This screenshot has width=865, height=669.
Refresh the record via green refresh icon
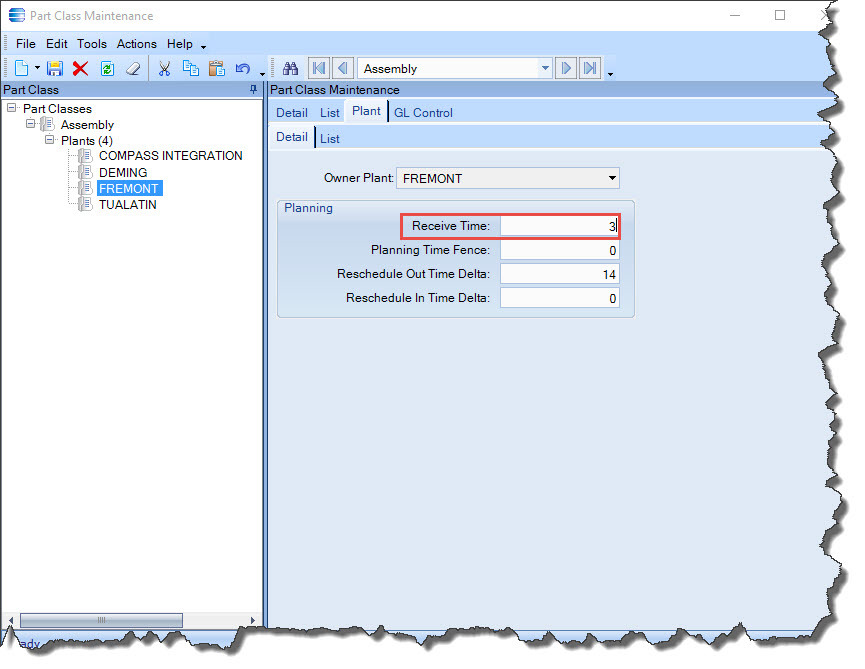click(108, 68)
